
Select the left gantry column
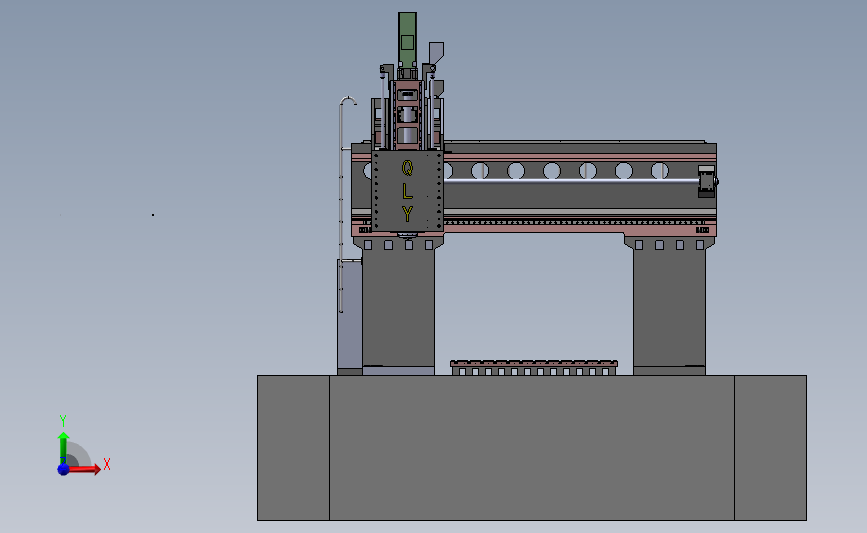[398, 307]
